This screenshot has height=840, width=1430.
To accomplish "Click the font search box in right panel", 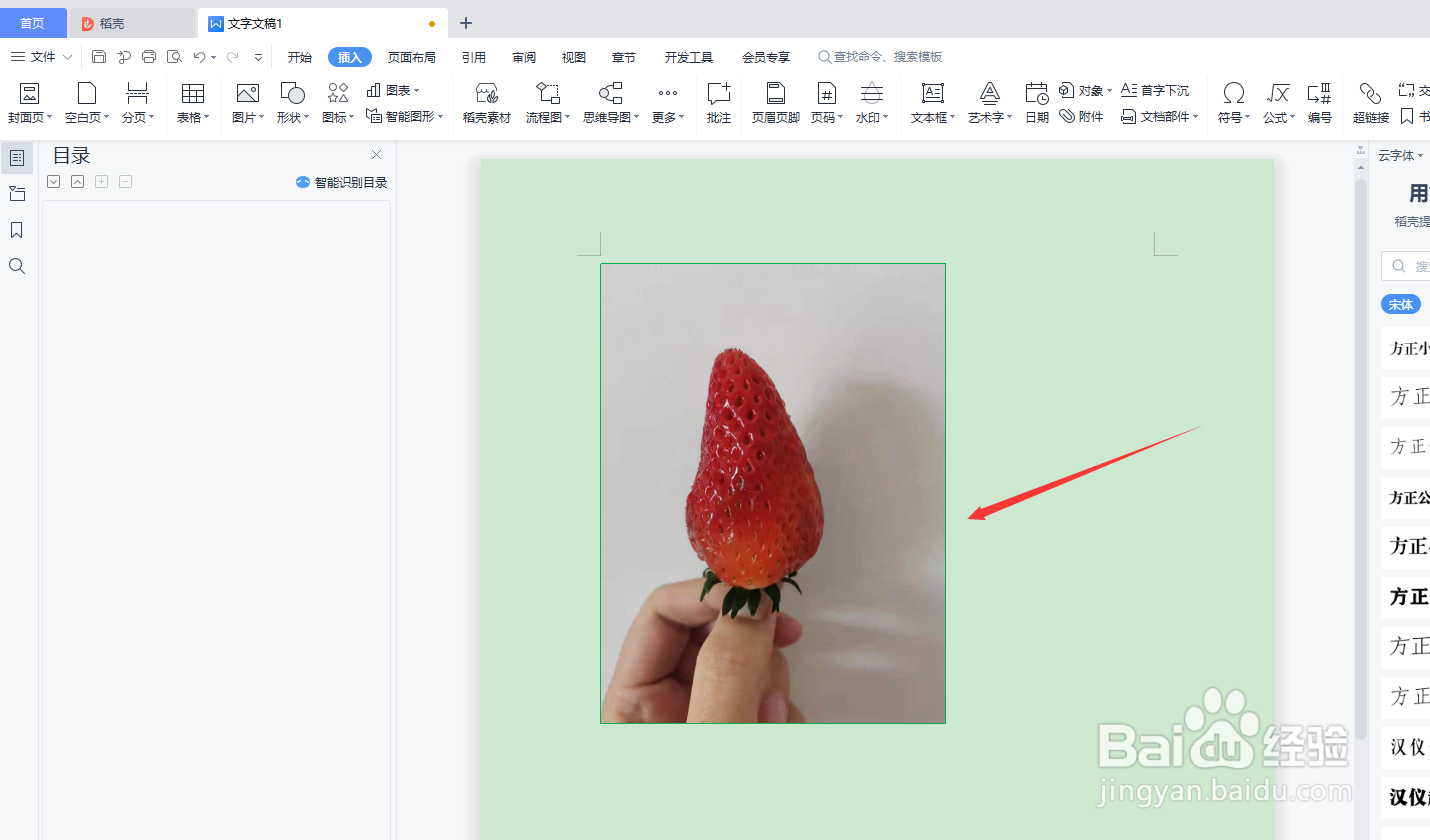I will 1406,266.
